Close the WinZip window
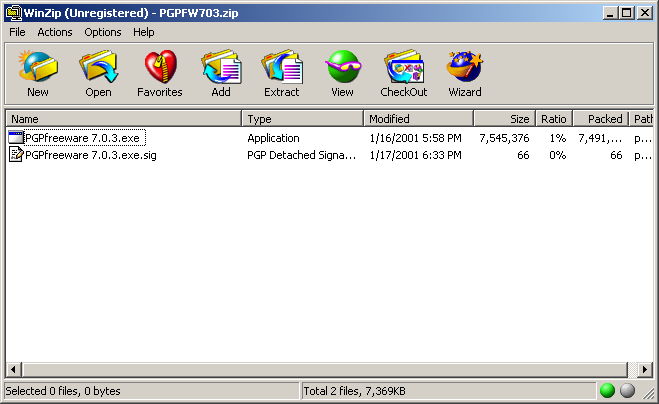 [x=645, y=13]
